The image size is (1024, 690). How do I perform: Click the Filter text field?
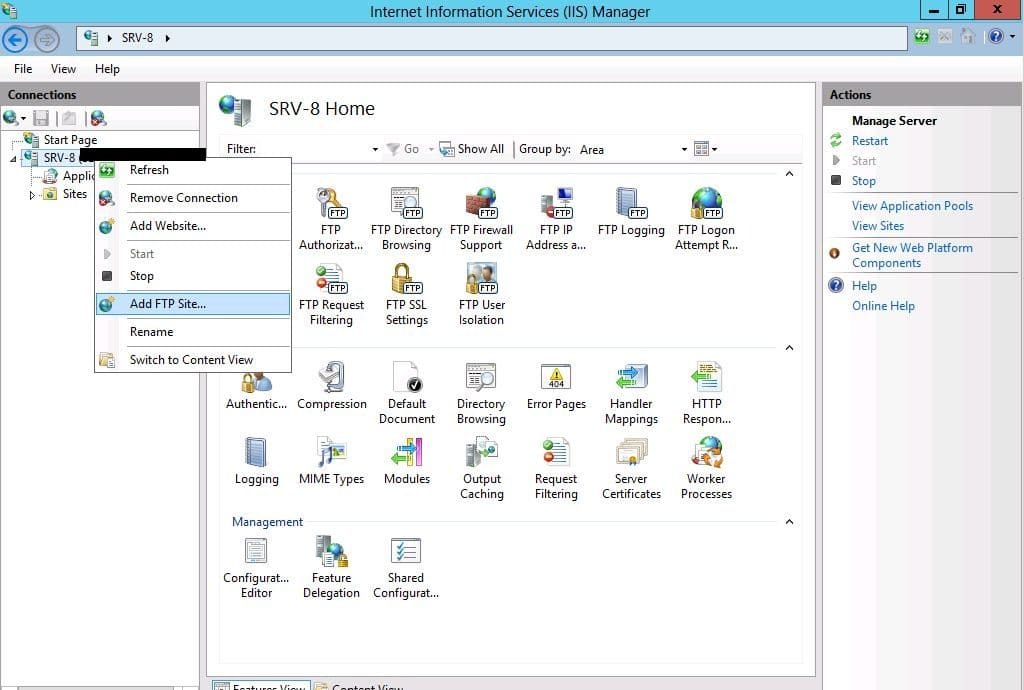coord(313,149)
